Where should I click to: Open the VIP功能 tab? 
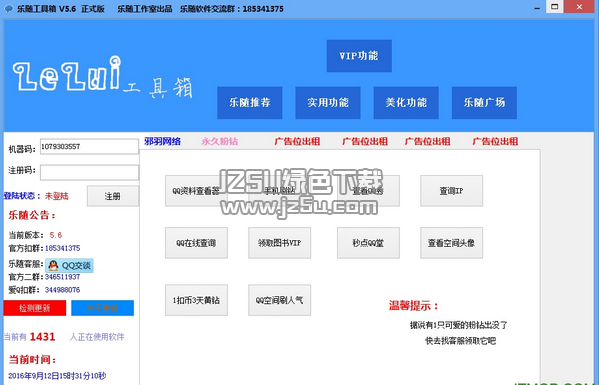pos(359,56)
